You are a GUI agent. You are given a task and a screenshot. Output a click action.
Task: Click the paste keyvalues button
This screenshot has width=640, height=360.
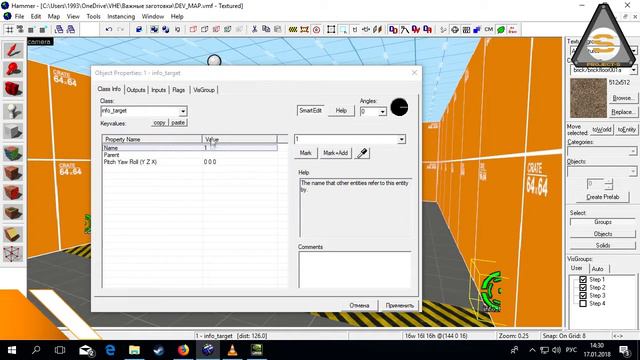178,123
